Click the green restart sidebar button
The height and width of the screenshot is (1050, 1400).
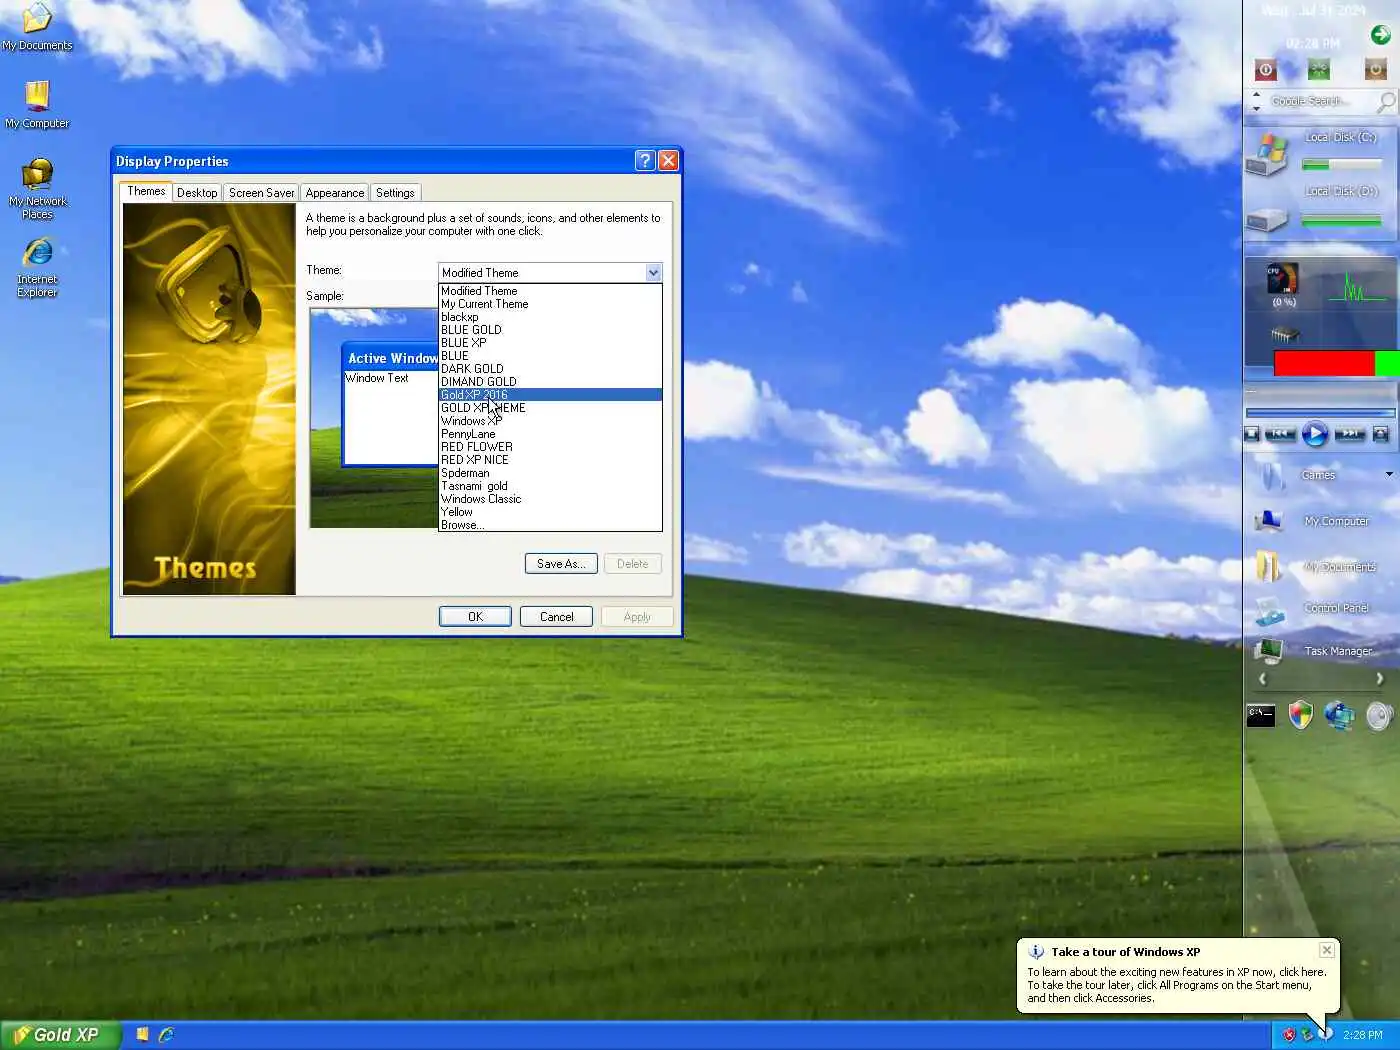click(1319, 69)
